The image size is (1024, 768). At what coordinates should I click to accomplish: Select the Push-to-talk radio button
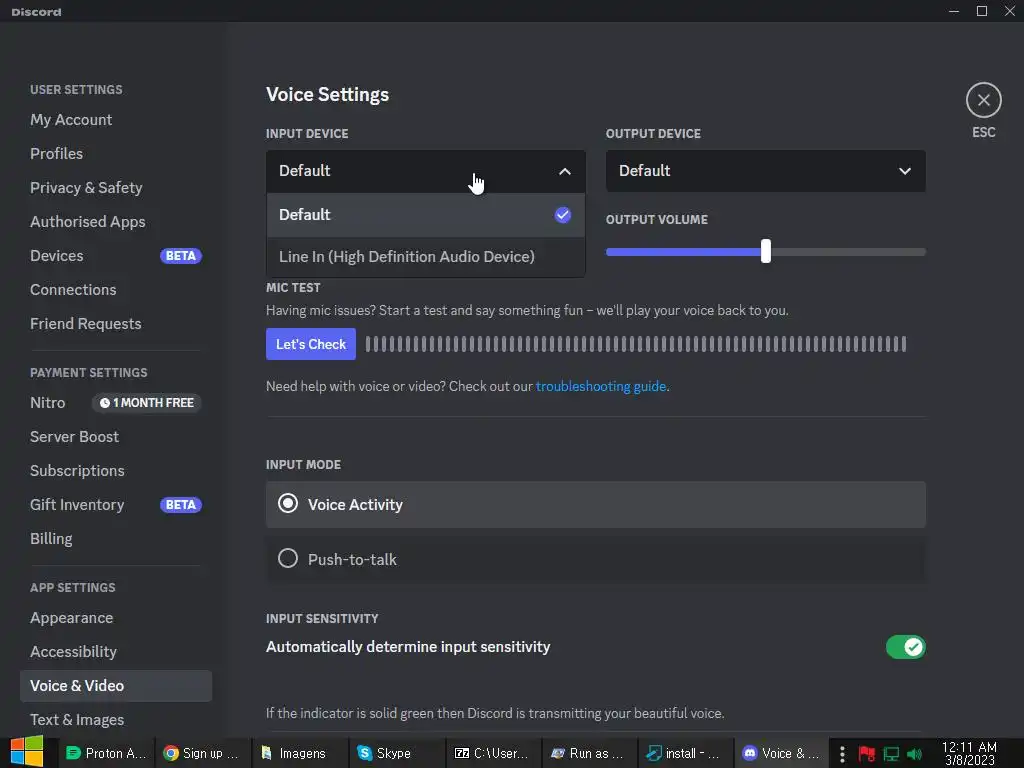(288, 558)
